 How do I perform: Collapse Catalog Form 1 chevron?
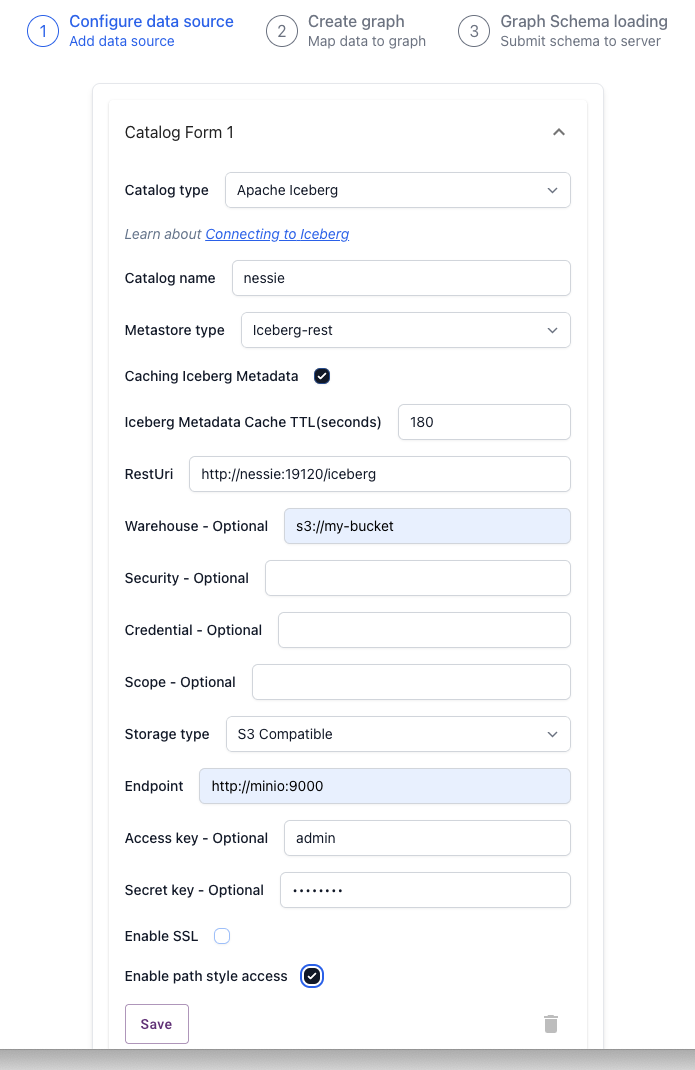click(x=558, y=132)
